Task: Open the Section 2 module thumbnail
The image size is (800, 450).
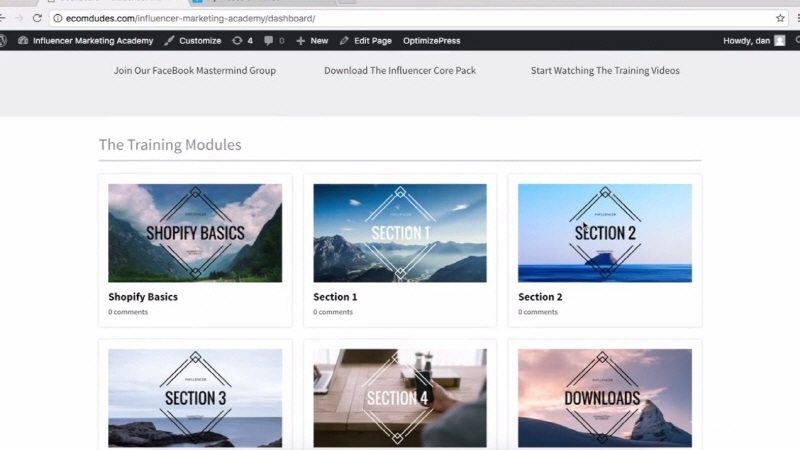Action: click(x=605, y=233)
